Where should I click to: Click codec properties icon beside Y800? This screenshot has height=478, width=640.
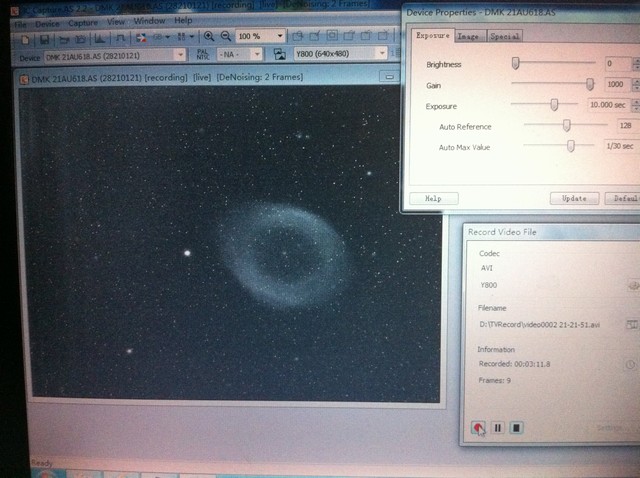tap(630, 285)
